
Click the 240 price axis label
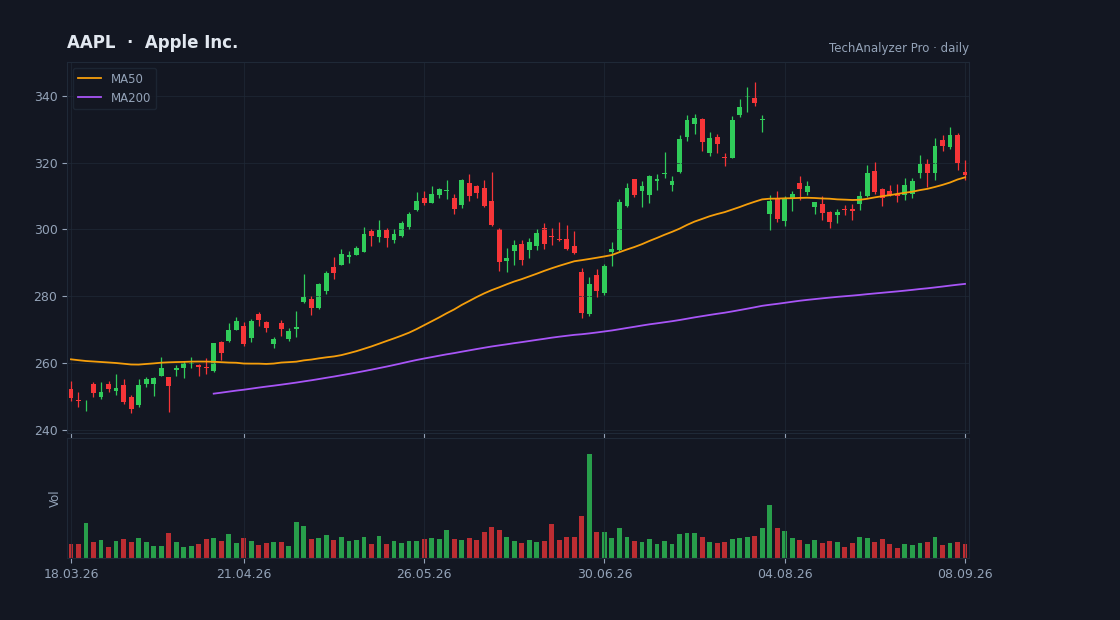46,430
